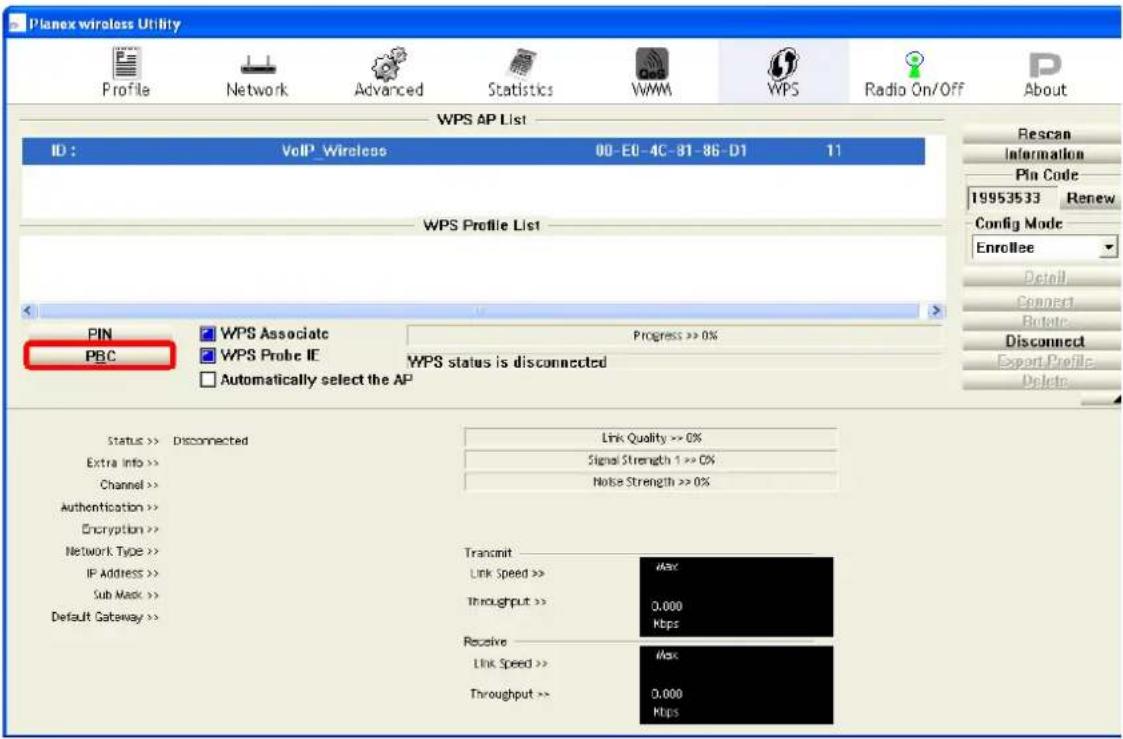1123x739 pixels.
Task: Select the VoIP_Wireless AP row
Action: pyautogui.click(x=473, y=151)
